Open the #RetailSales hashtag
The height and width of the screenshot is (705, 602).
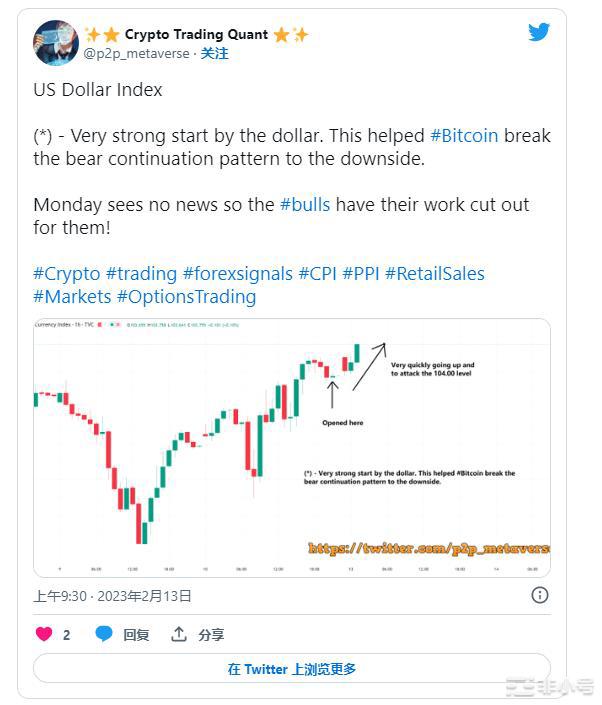point(434,273)
